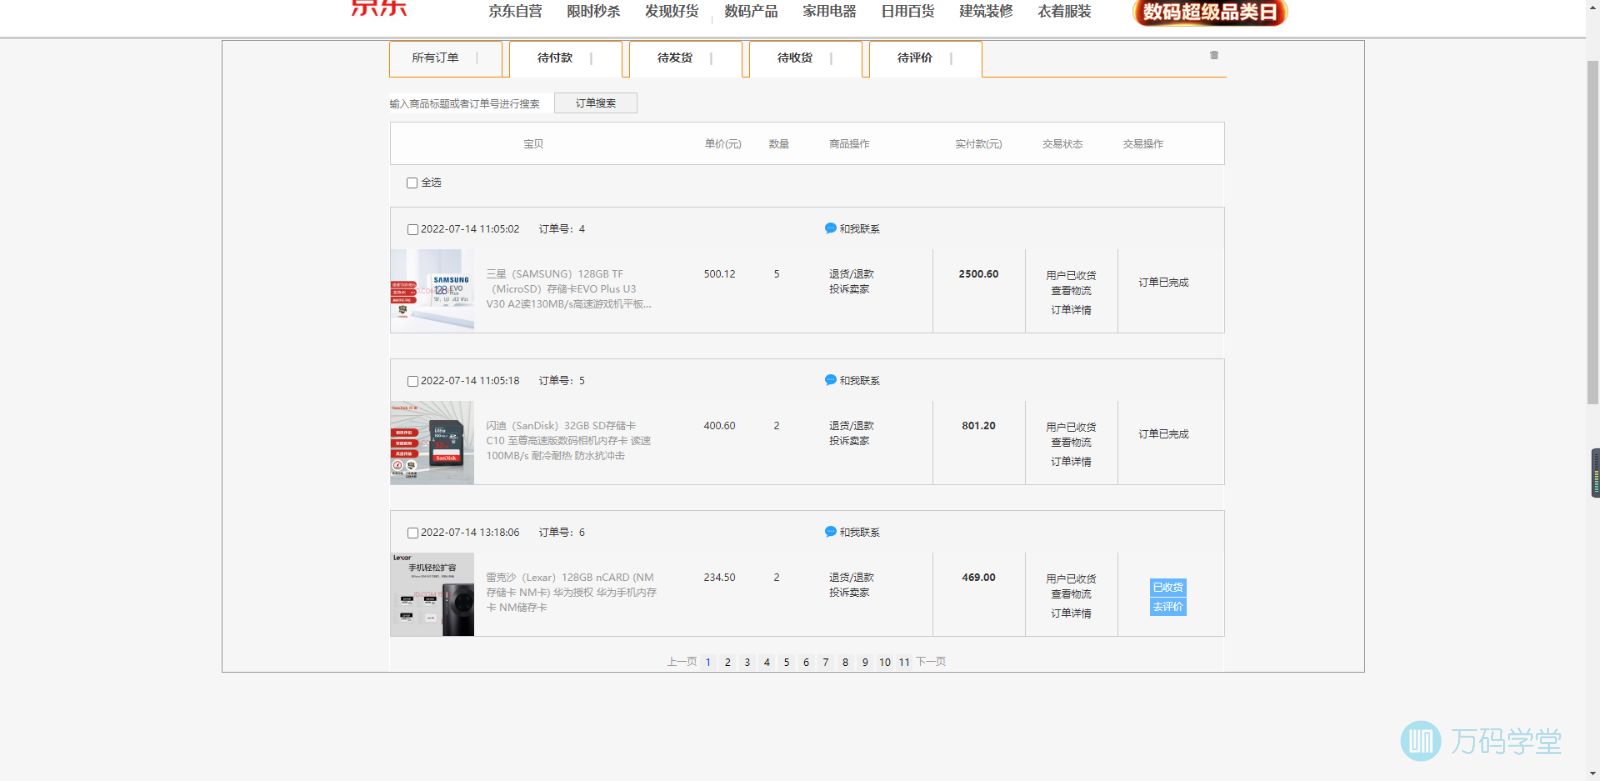1600x781 pixels.
Task: Click the trash icon above order list
Action: (1214, 55)
